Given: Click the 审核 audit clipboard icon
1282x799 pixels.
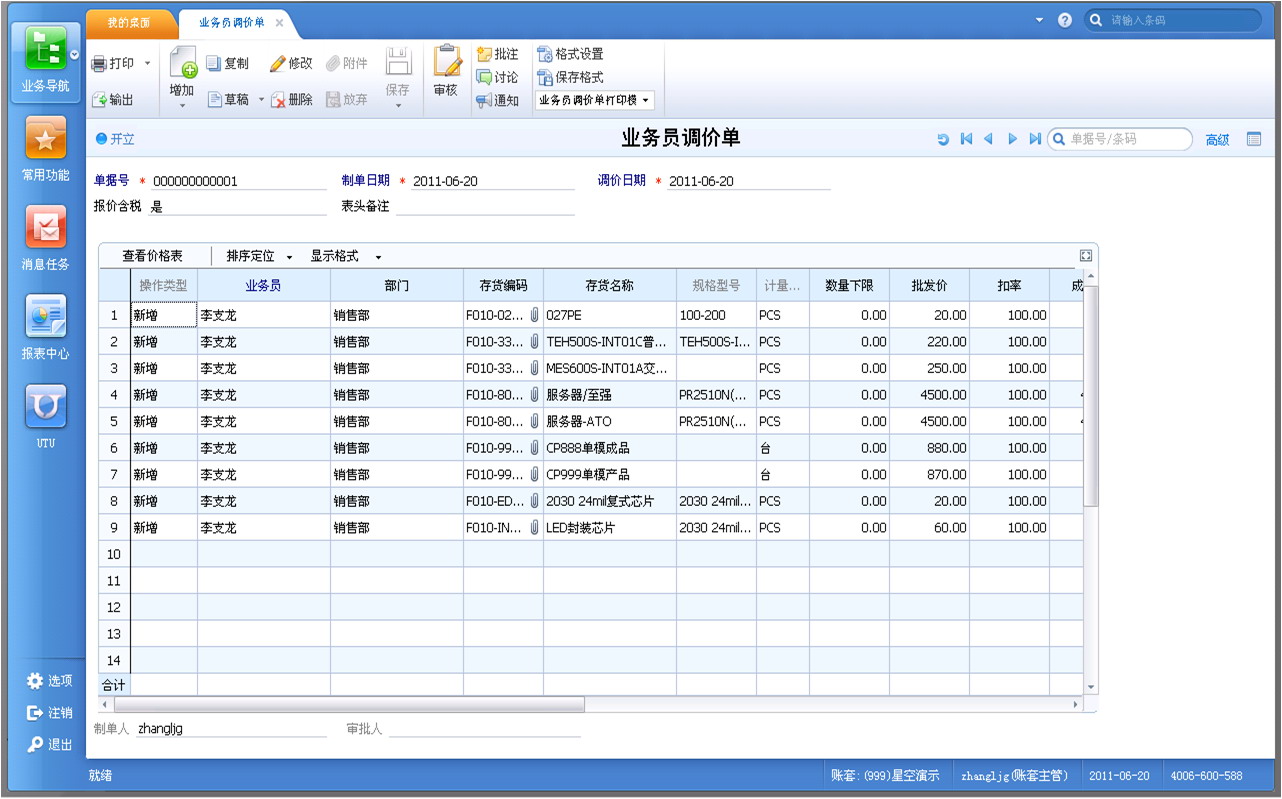Looking at the screenshot, I should tap(446, 62).
